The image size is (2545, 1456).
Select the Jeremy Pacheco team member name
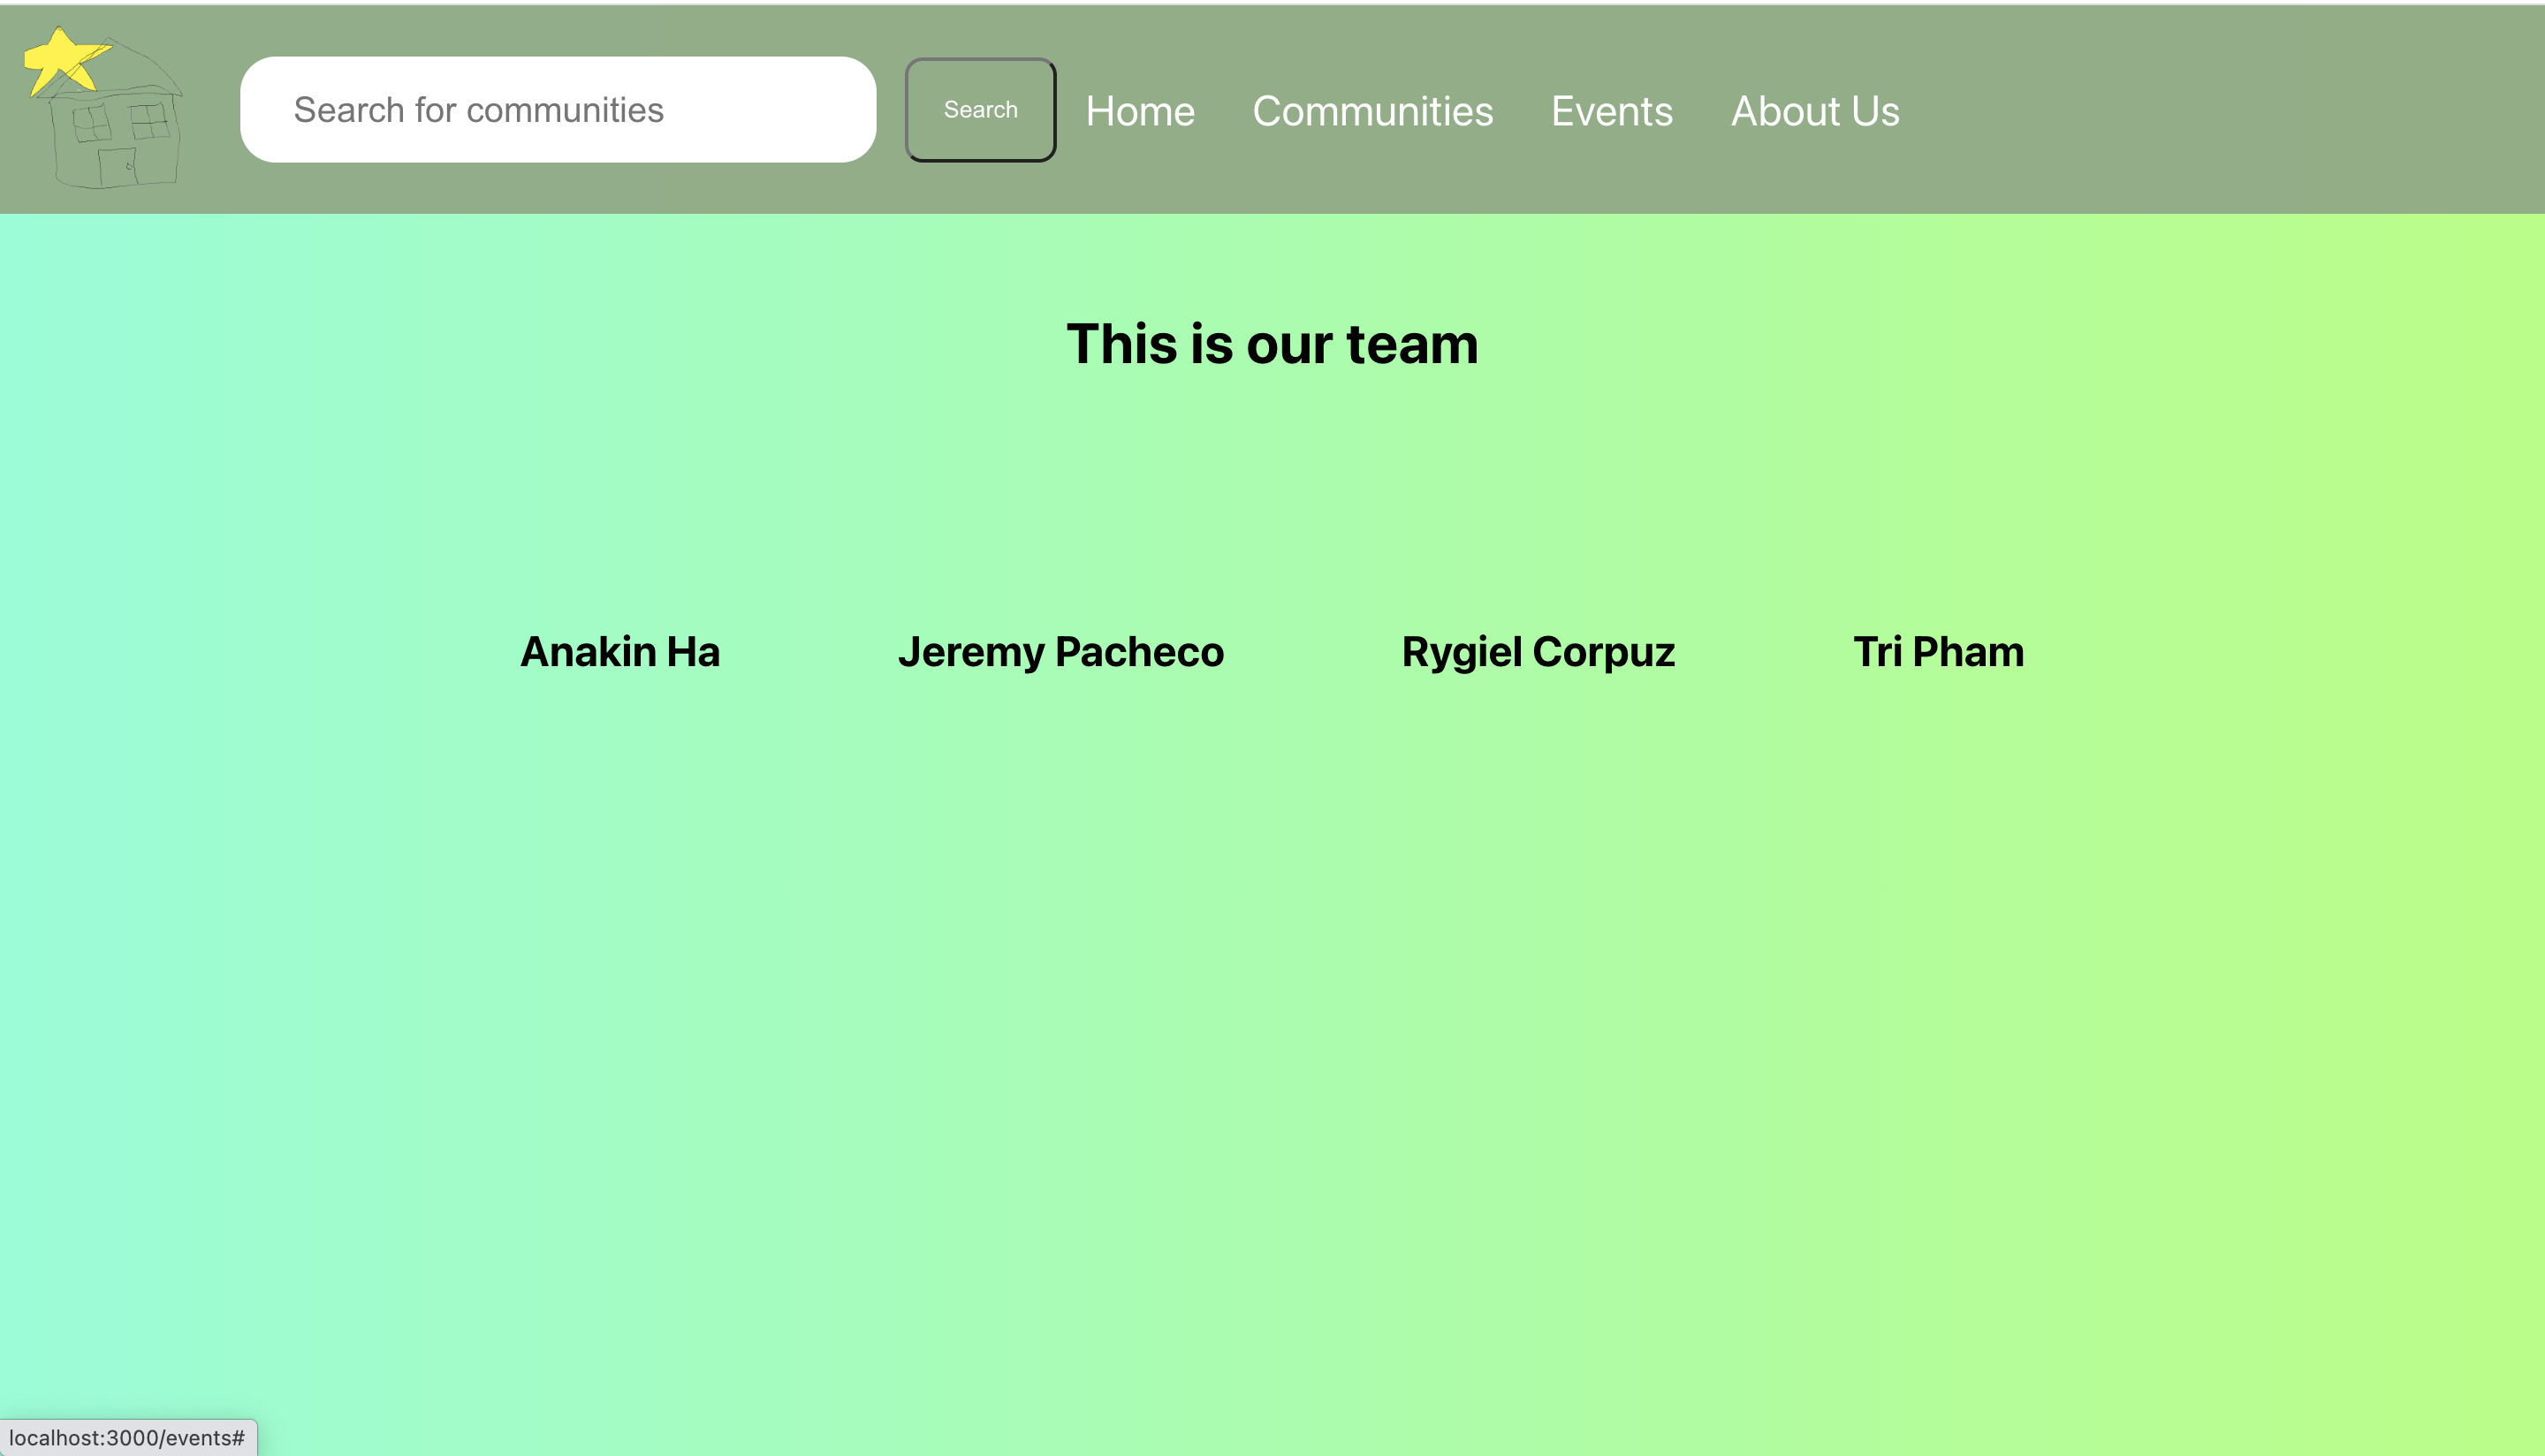pyautogui.click(x=1060, y=652)
